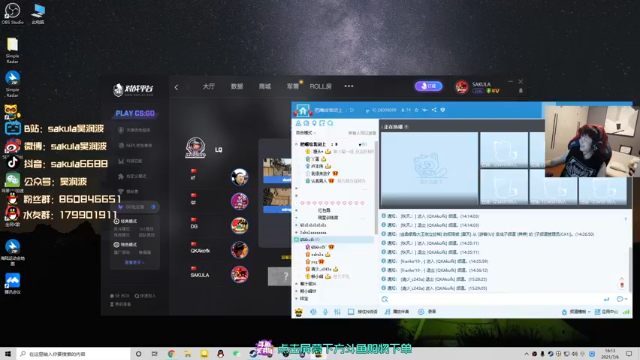The image size is (640, 360).
Task: Open the 商城 tab in game client
Action: click(265, 87)
